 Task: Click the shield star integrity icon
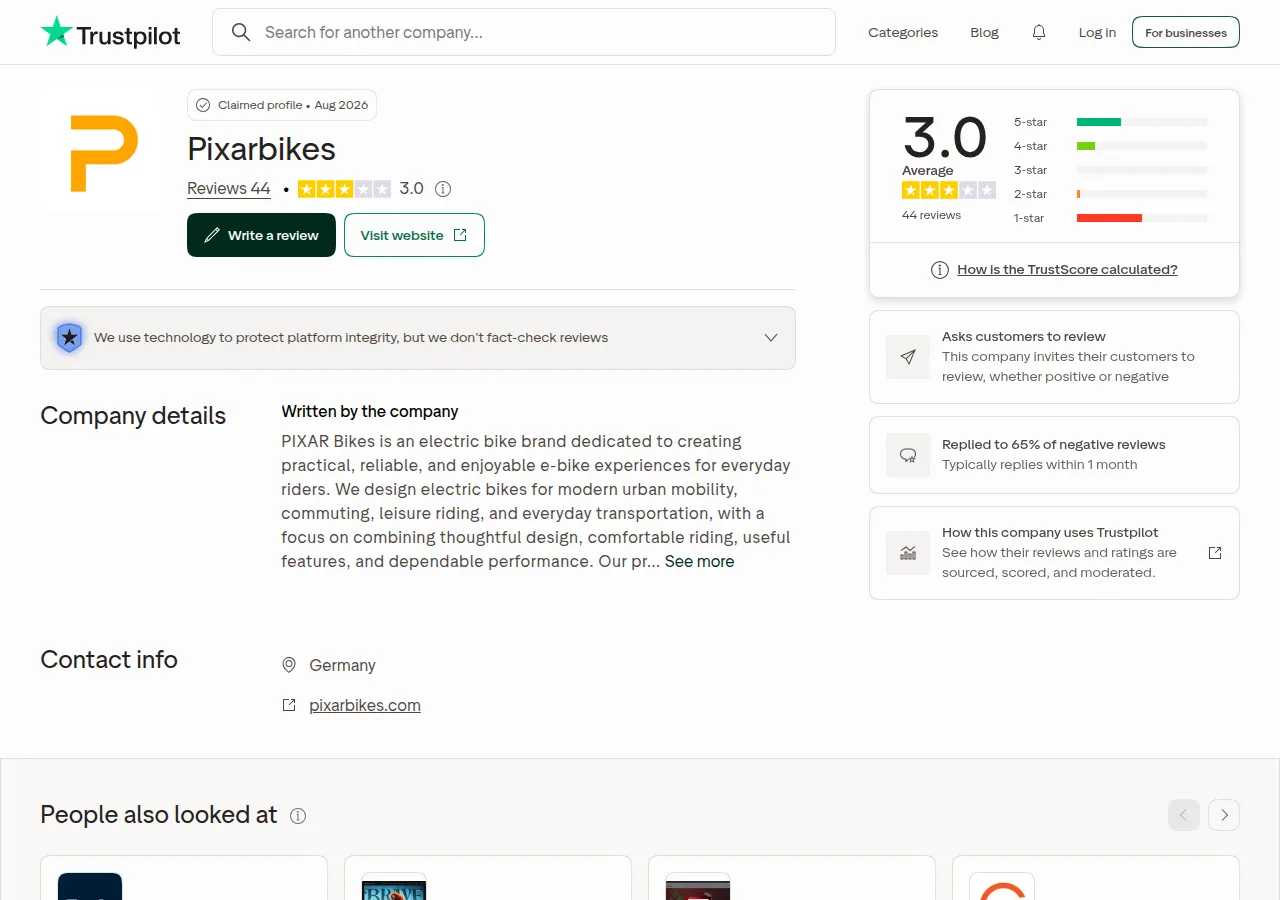(x=69, y=338)
